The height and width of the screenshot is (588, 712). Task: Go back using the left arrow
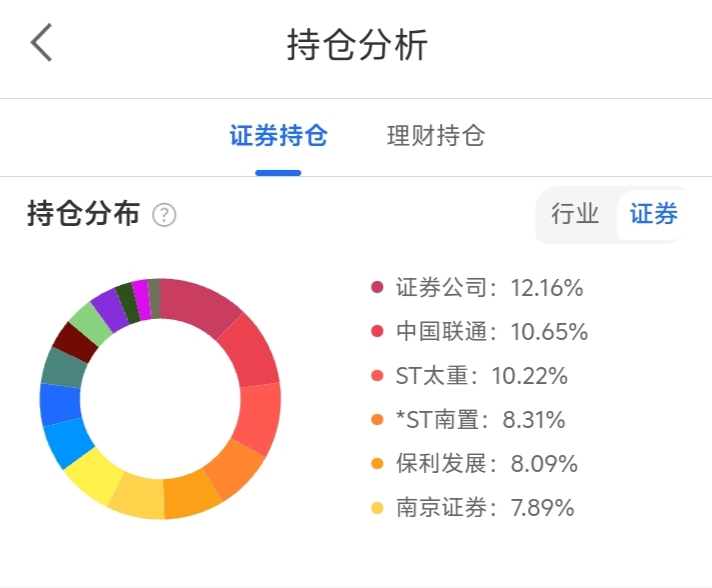(42, 44)
